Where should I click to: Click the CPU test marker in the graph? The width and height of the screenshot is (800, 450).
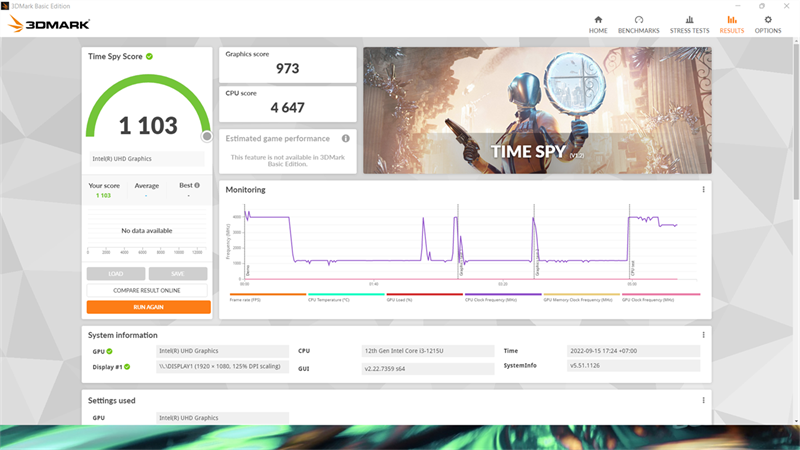633,269
